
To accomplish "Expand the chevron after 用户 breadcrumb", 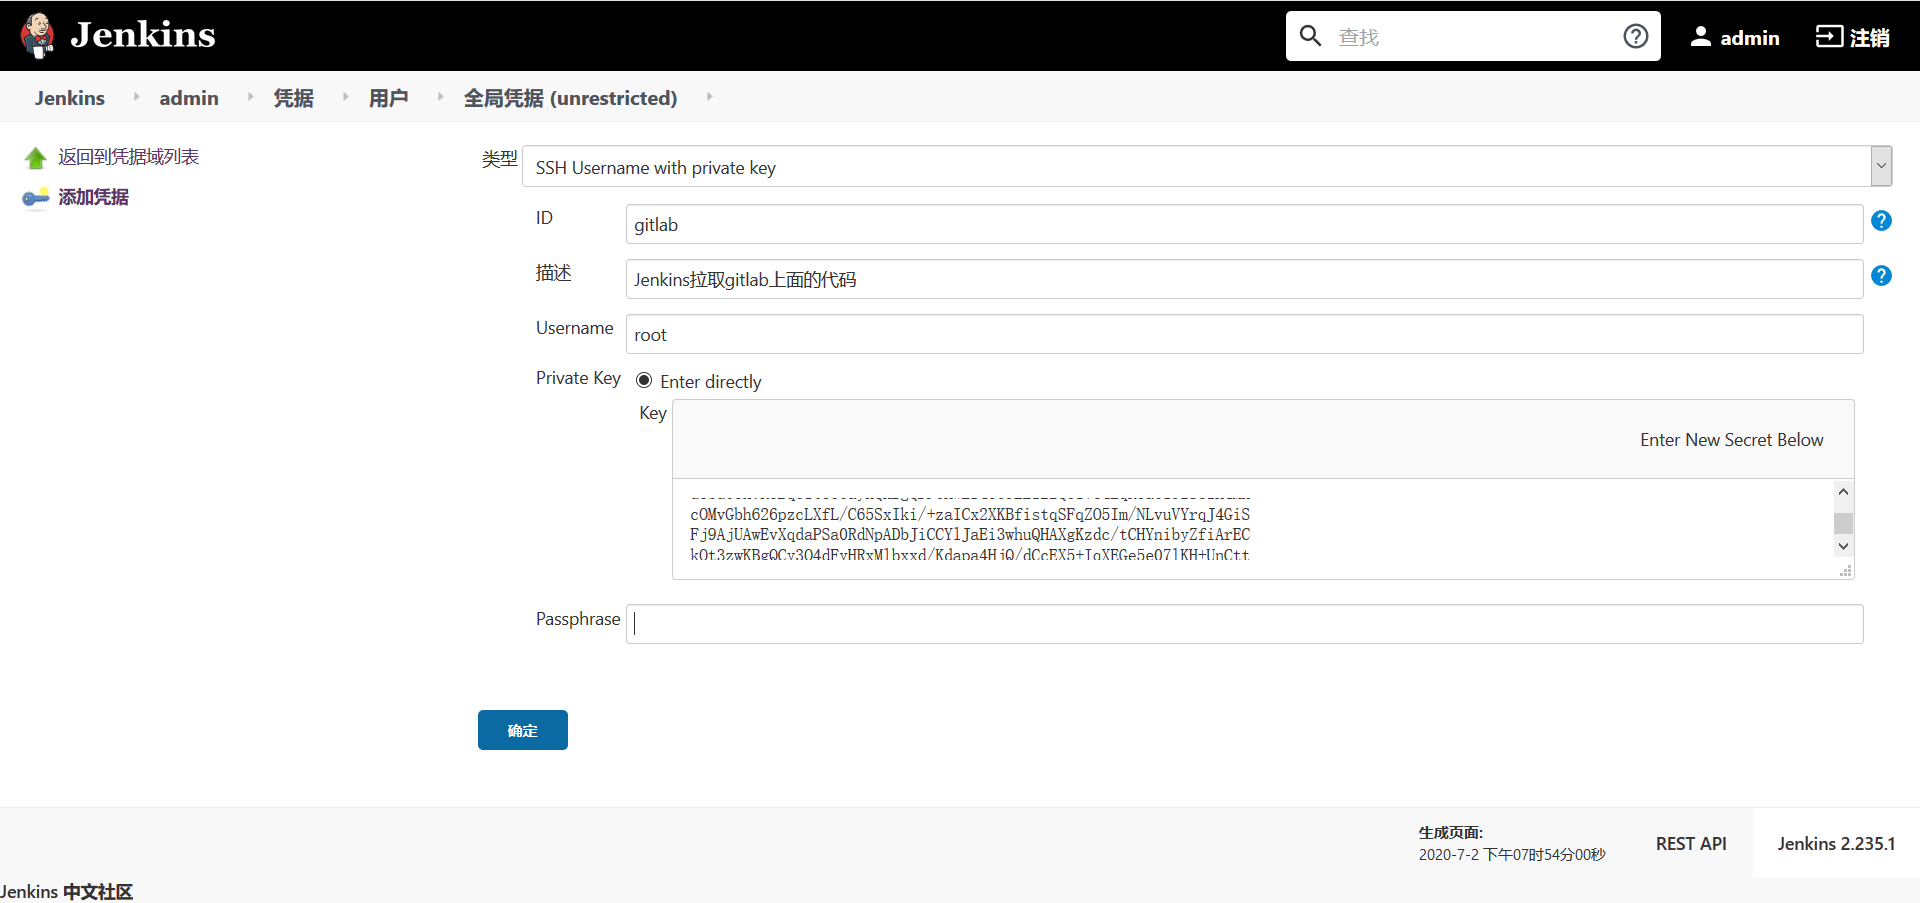I will [x=440, y=97].
